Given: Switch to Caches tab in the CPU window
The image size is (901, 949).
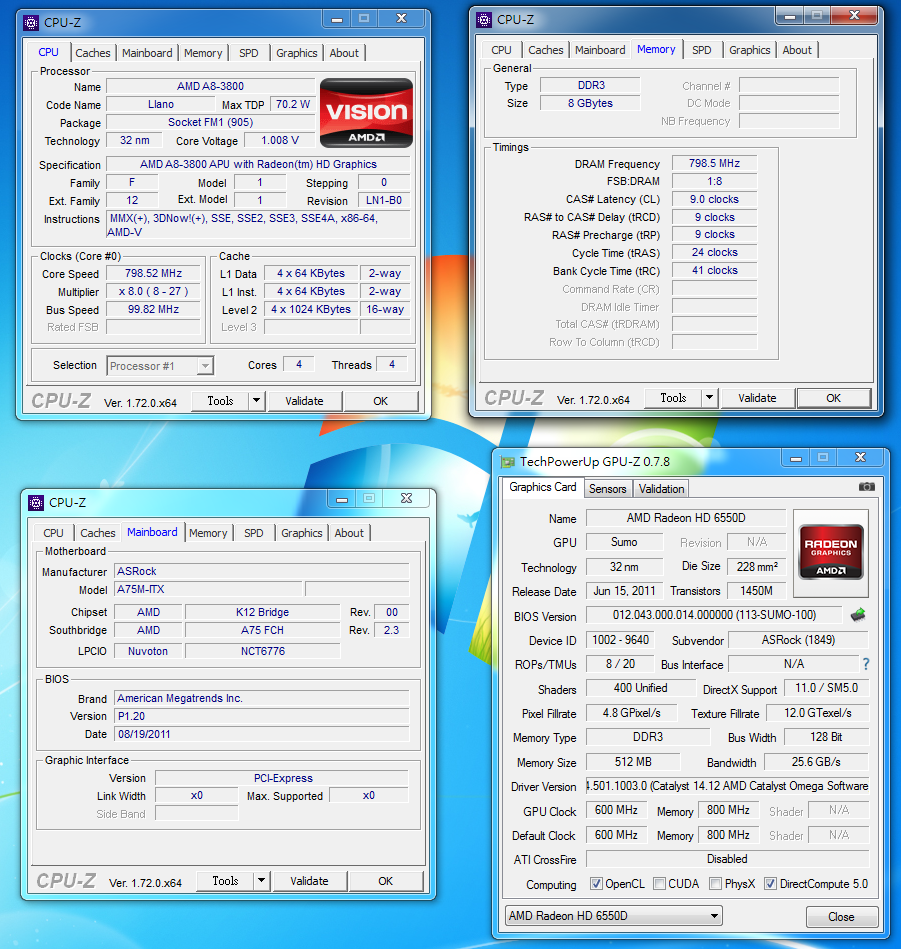Looking at the screenshot, I should tap(93, 53).
